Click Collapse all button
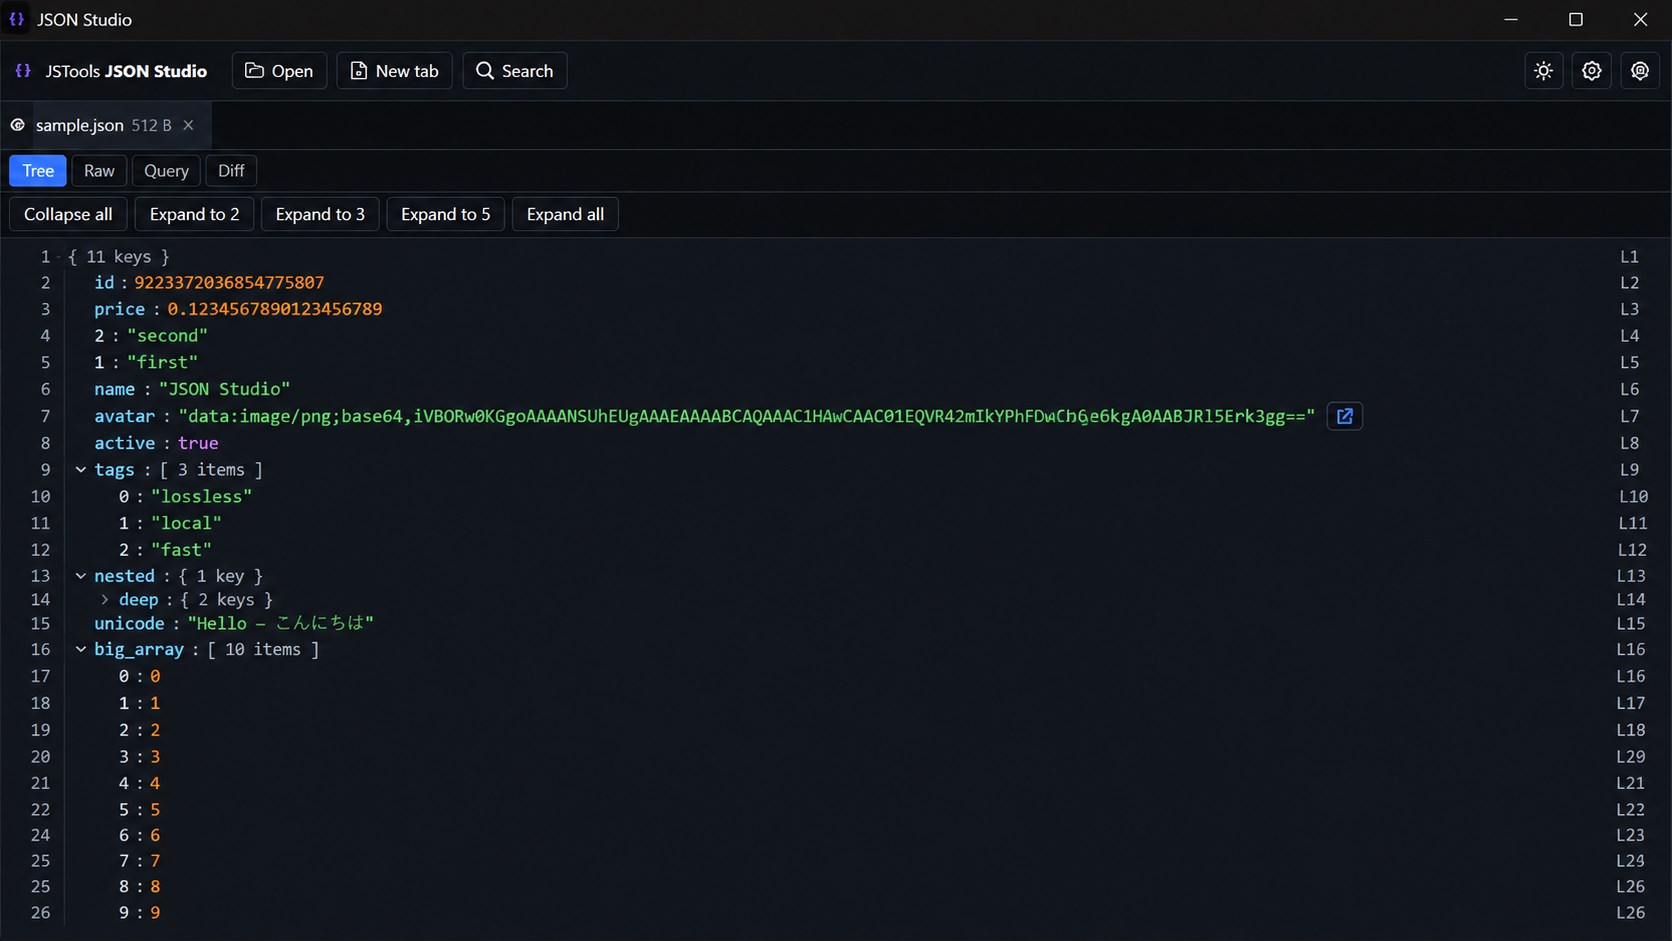 point(68,214)
